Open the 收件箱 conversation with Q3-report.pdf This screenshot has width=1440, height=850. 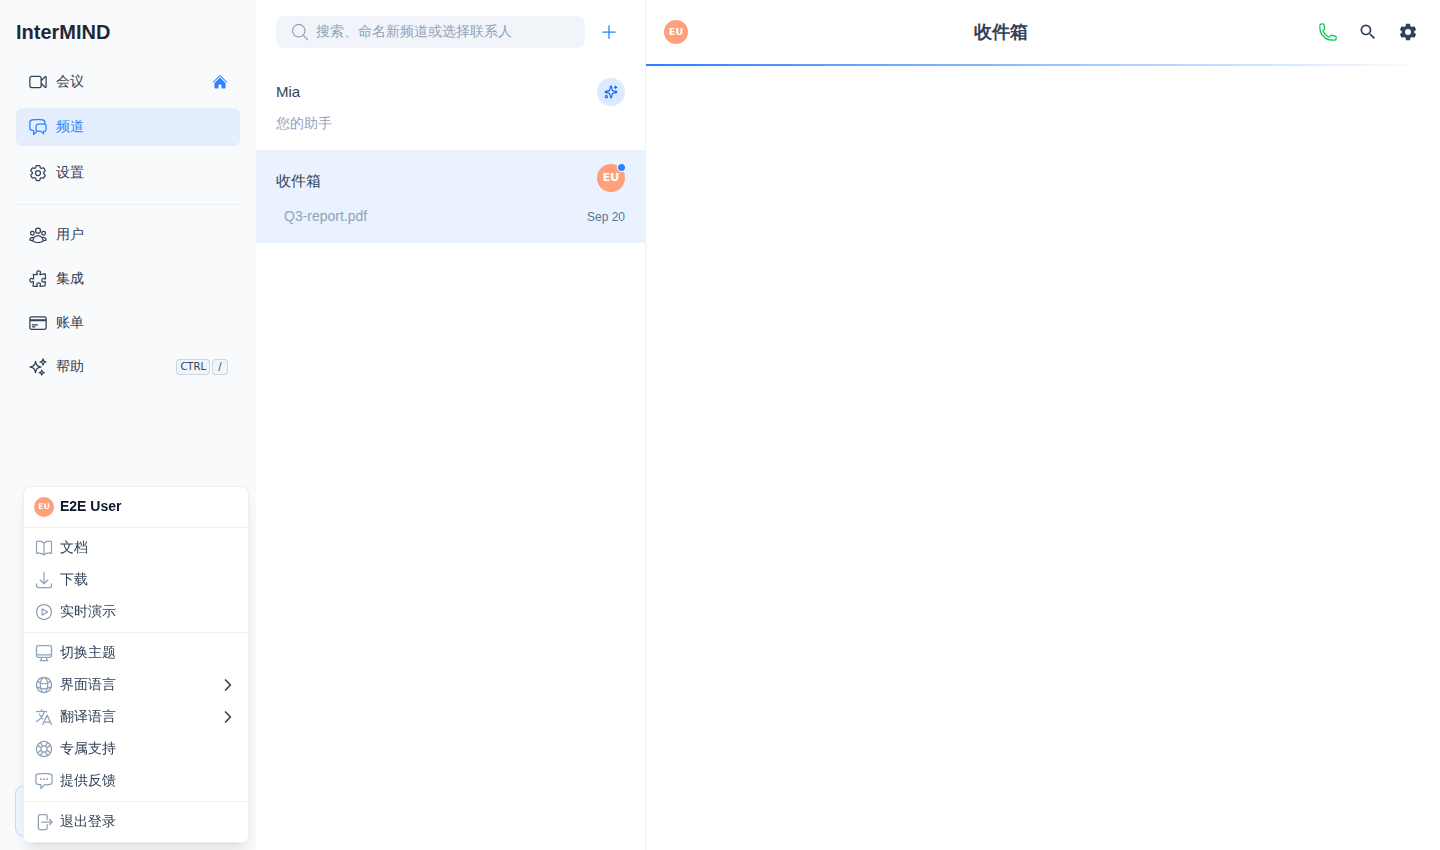(451, 197)
